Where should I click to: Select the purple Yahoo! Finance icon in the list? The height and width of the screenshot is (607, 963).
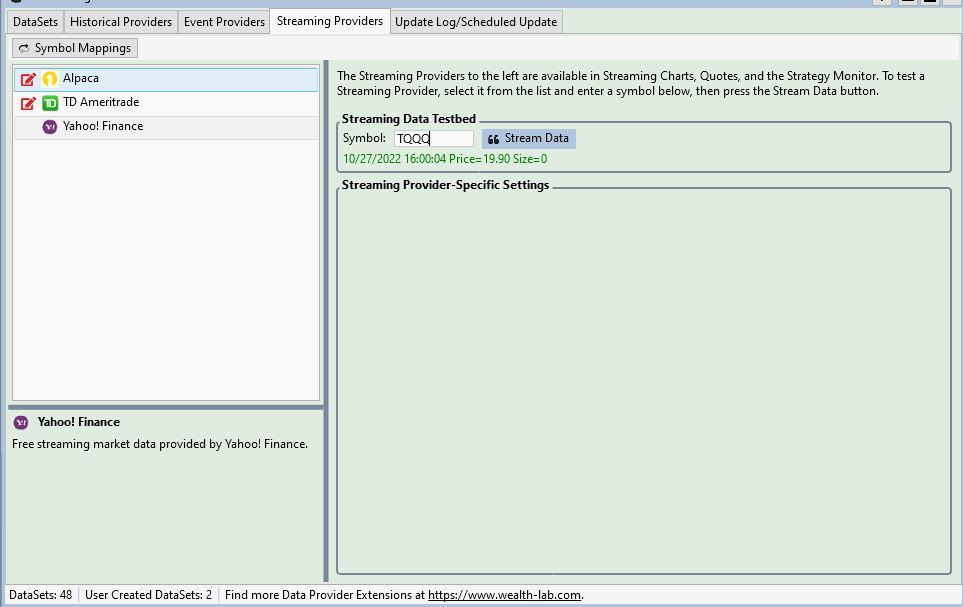pyautogui.click(x=50, y=127)
